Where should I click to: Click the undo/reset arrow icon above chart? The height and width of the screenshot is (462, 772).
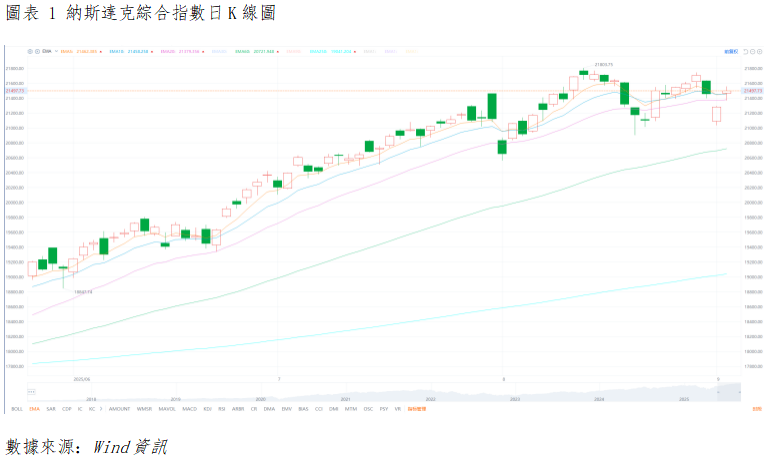tap(745, 51)
